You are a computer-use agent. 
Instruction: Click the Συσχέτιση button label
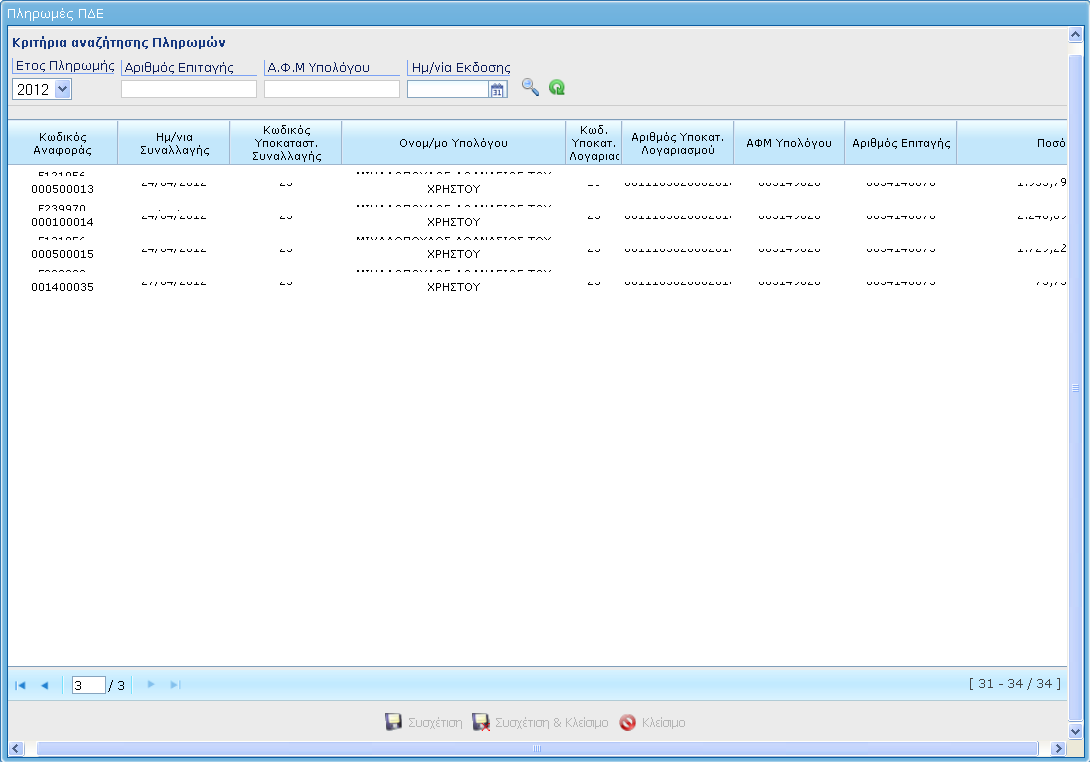(435, 723)
